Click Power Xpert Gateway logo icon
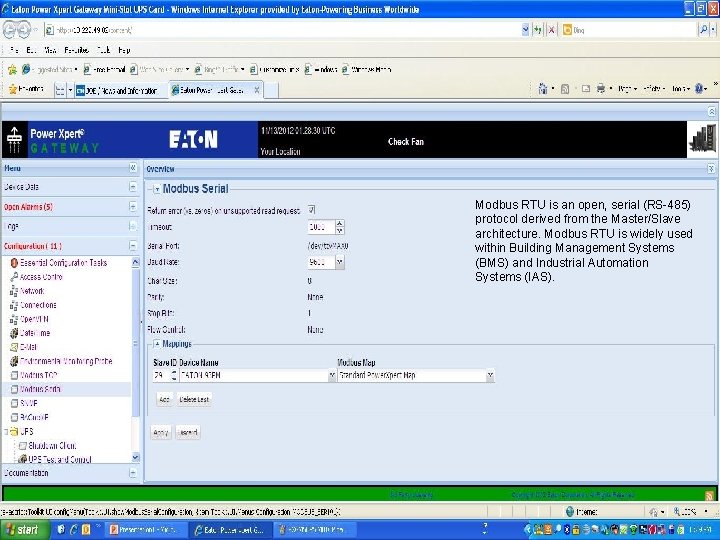Image resolution: width=720 pixels, height=540 pixels. tap(14, 140)
